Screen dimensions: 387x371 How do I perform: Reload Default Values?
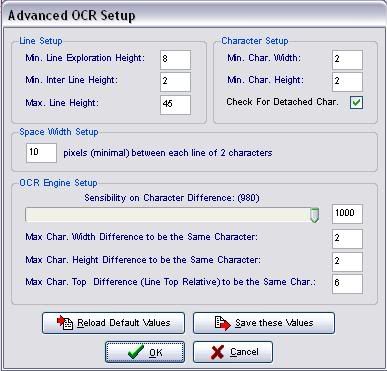coord(113,323)
